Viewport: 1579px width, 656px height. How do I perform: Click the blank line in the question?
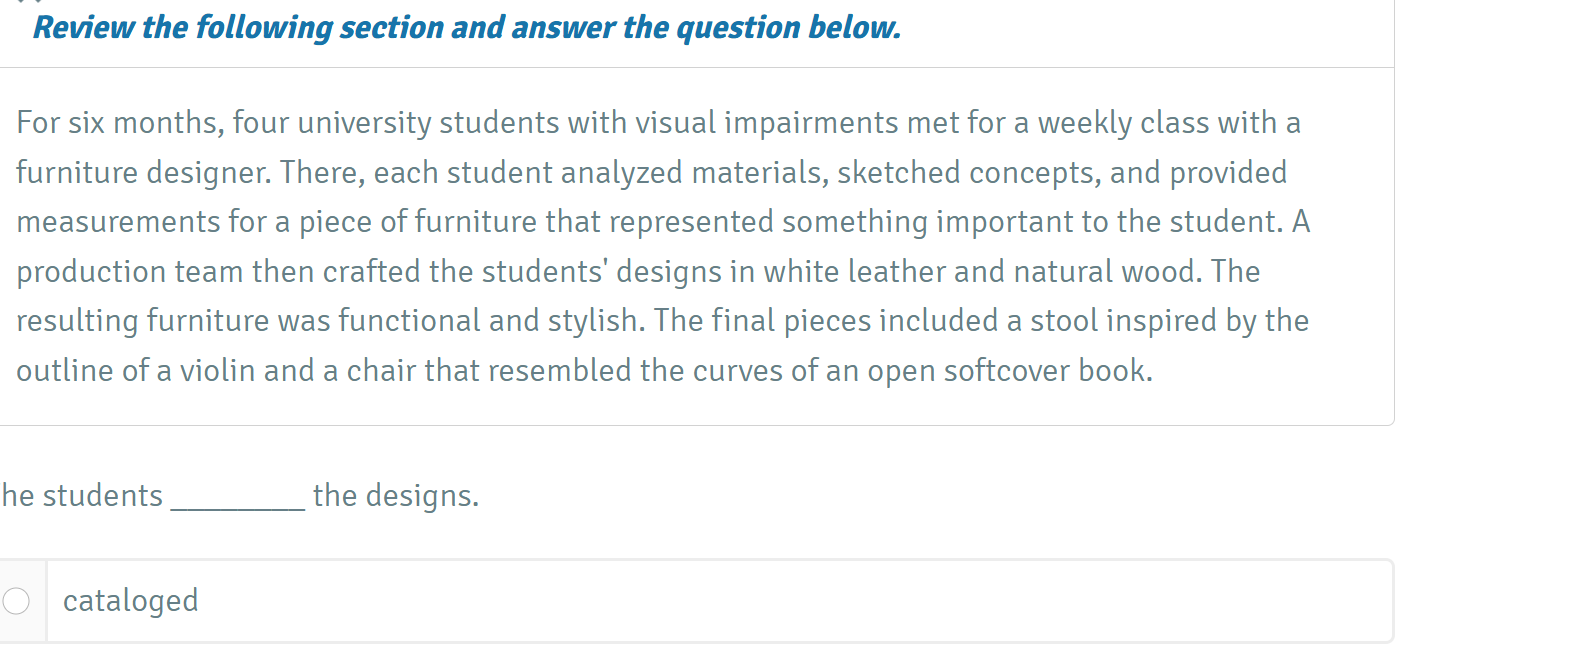click(x=237, y=498)
